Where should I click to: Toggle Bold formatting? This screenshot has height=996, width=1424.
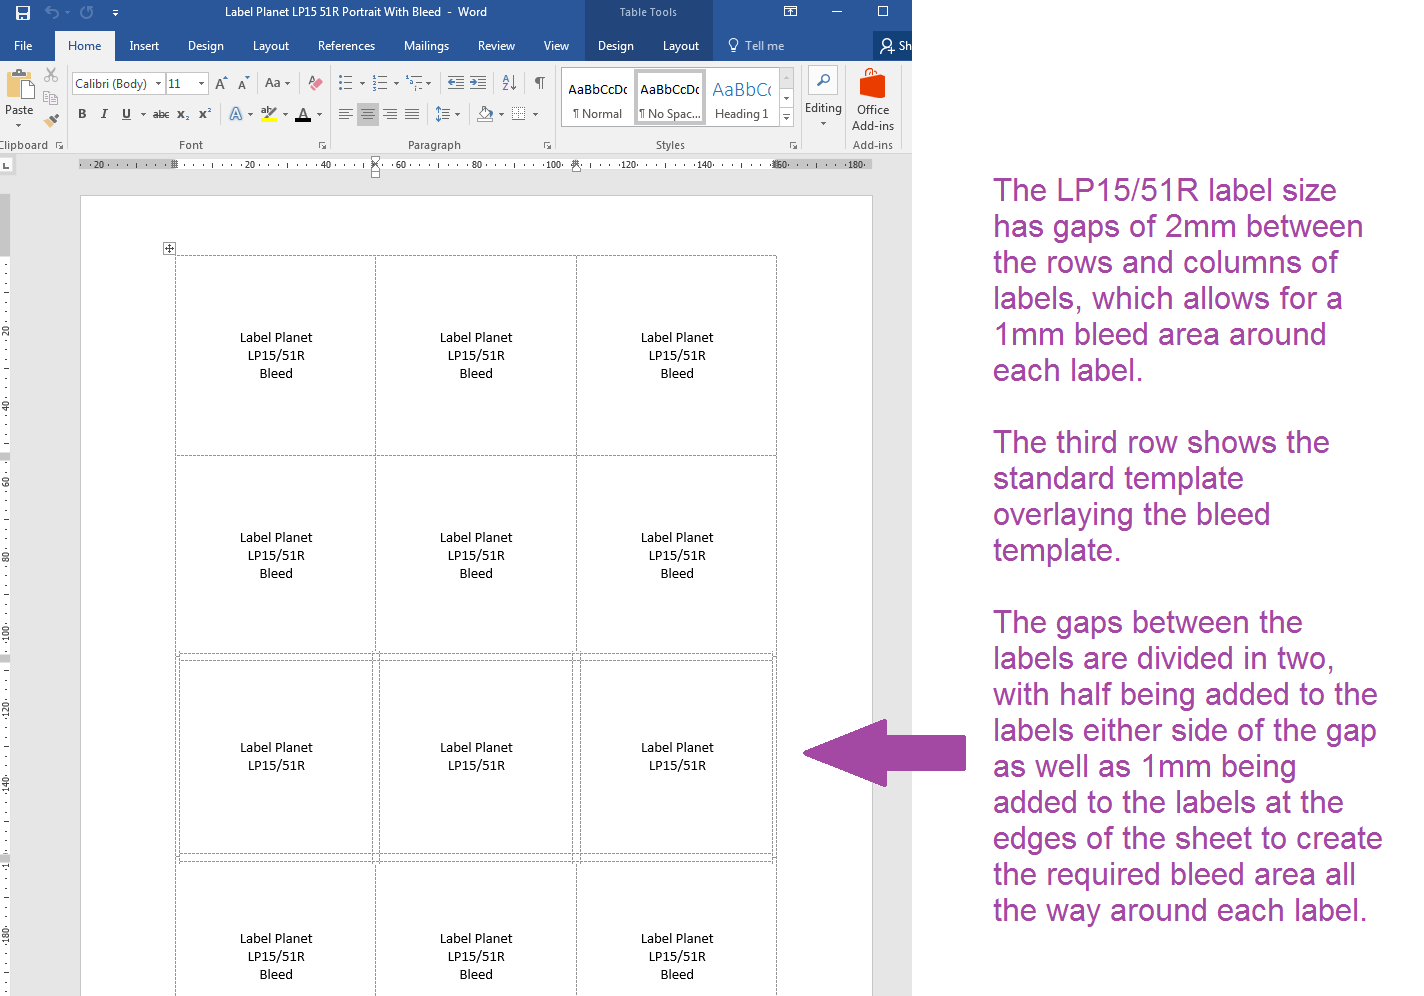[x=82, y=114]
